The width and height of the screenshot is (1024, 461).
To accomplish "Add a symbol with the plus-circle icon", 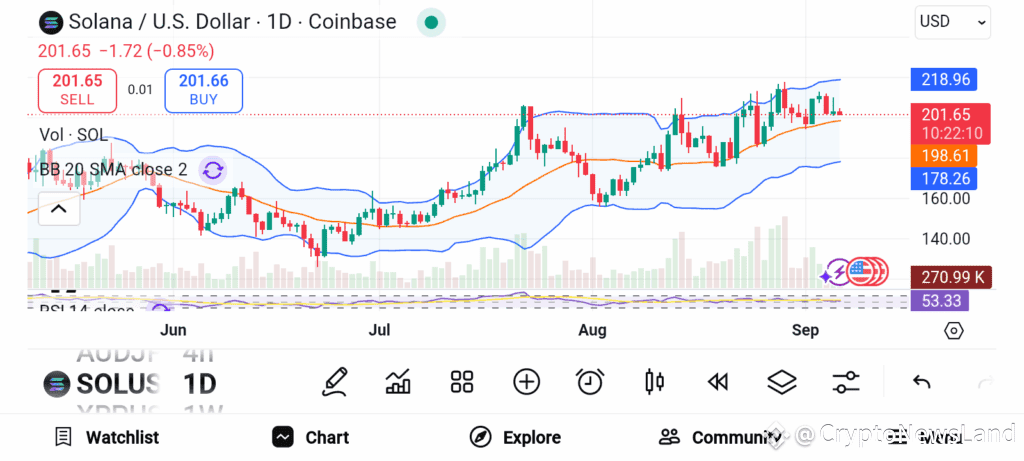I will (526, 382).
